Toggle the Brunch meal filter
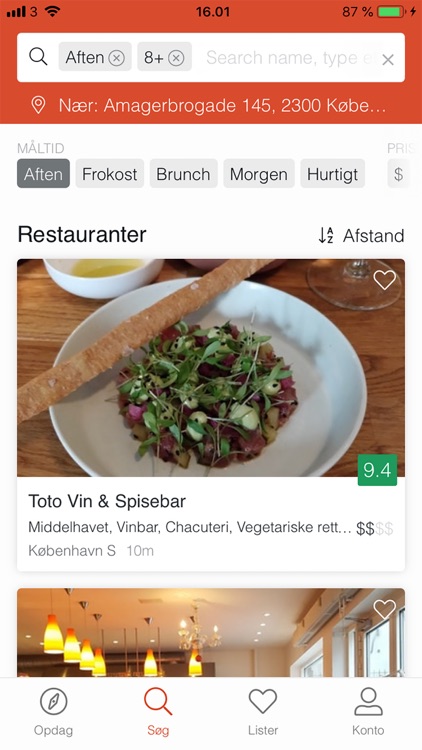422x750 pixels. 183,174
